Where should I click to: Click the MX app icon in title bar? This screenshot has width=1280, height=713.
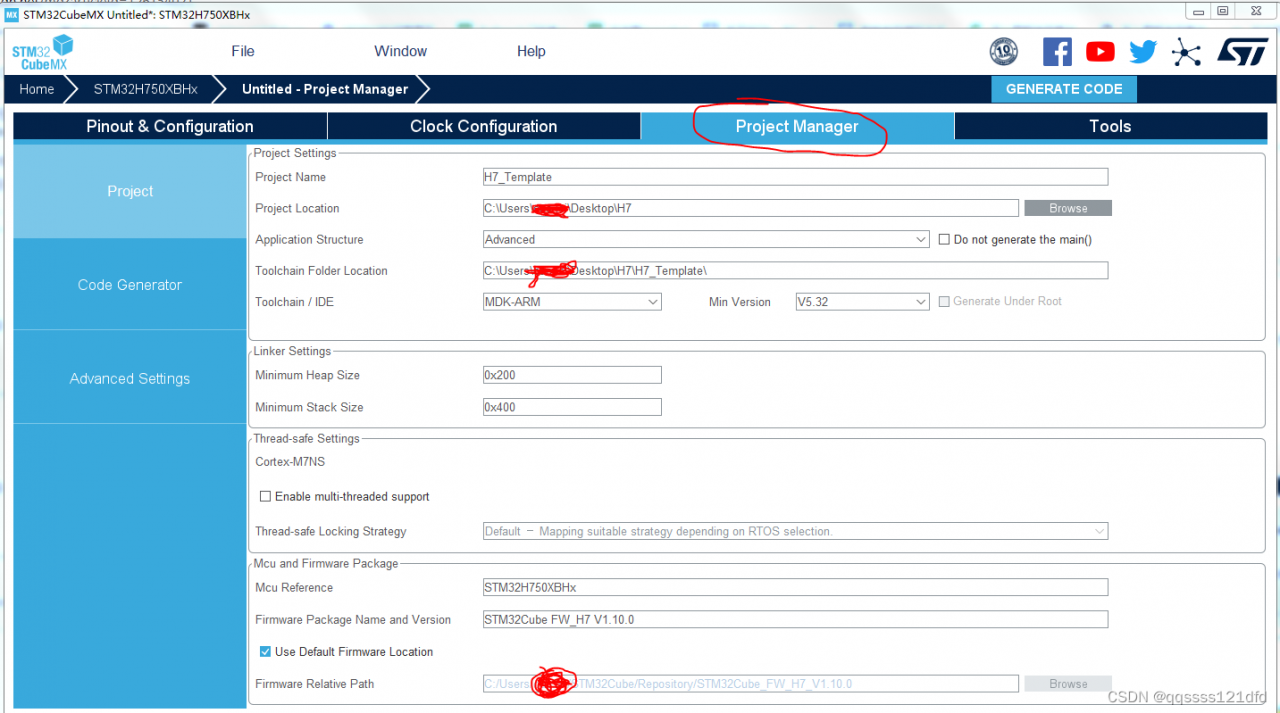[12, 14]
